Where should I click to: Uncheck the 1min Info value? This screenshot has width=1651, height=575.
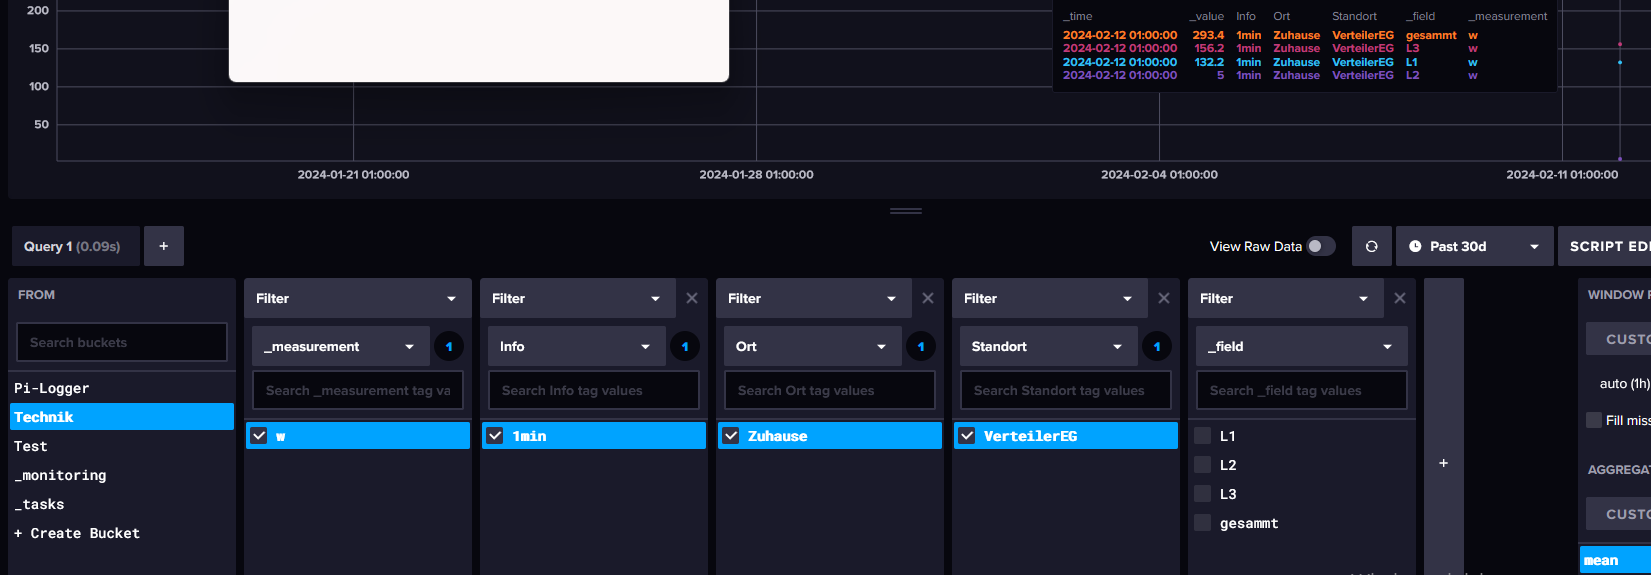pyautogui.click(x=495, y=436)
